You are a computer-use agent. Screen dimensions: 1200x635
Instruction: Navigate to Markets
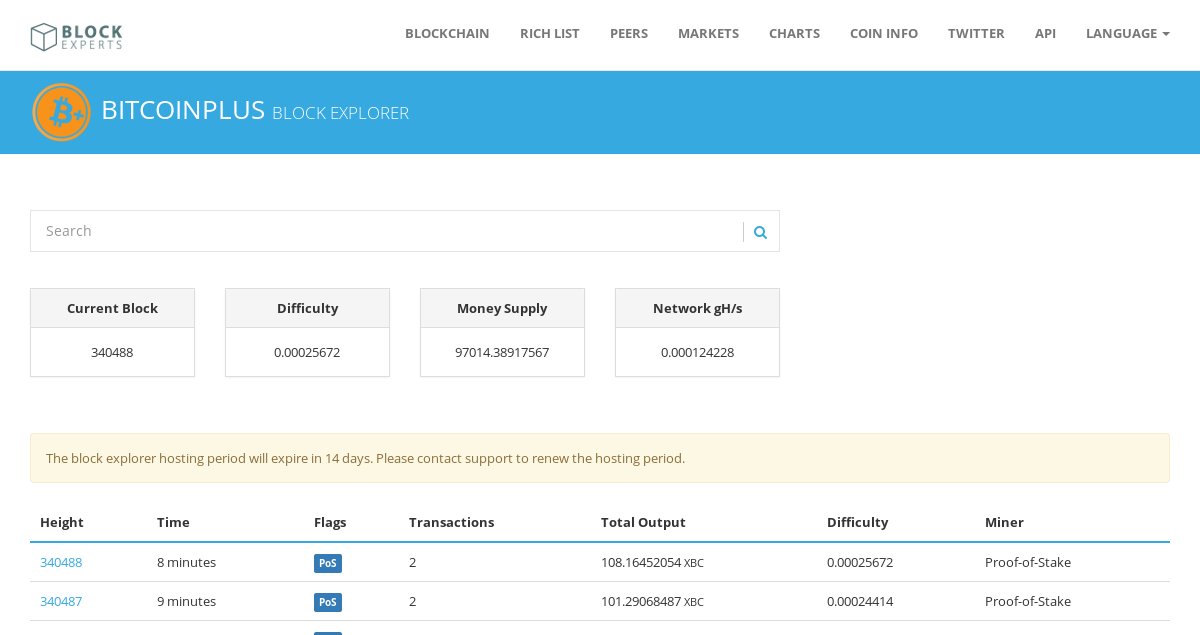pos(708,33)
